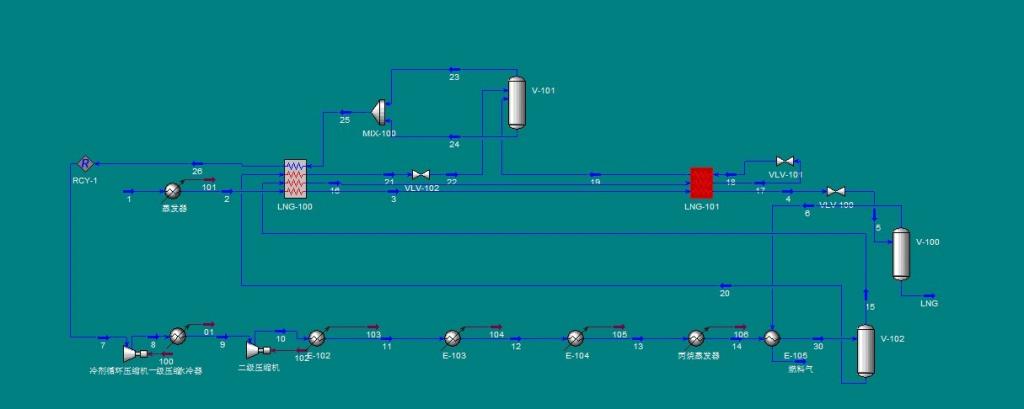Click the LNG product stream label

(x=929, y=304)
